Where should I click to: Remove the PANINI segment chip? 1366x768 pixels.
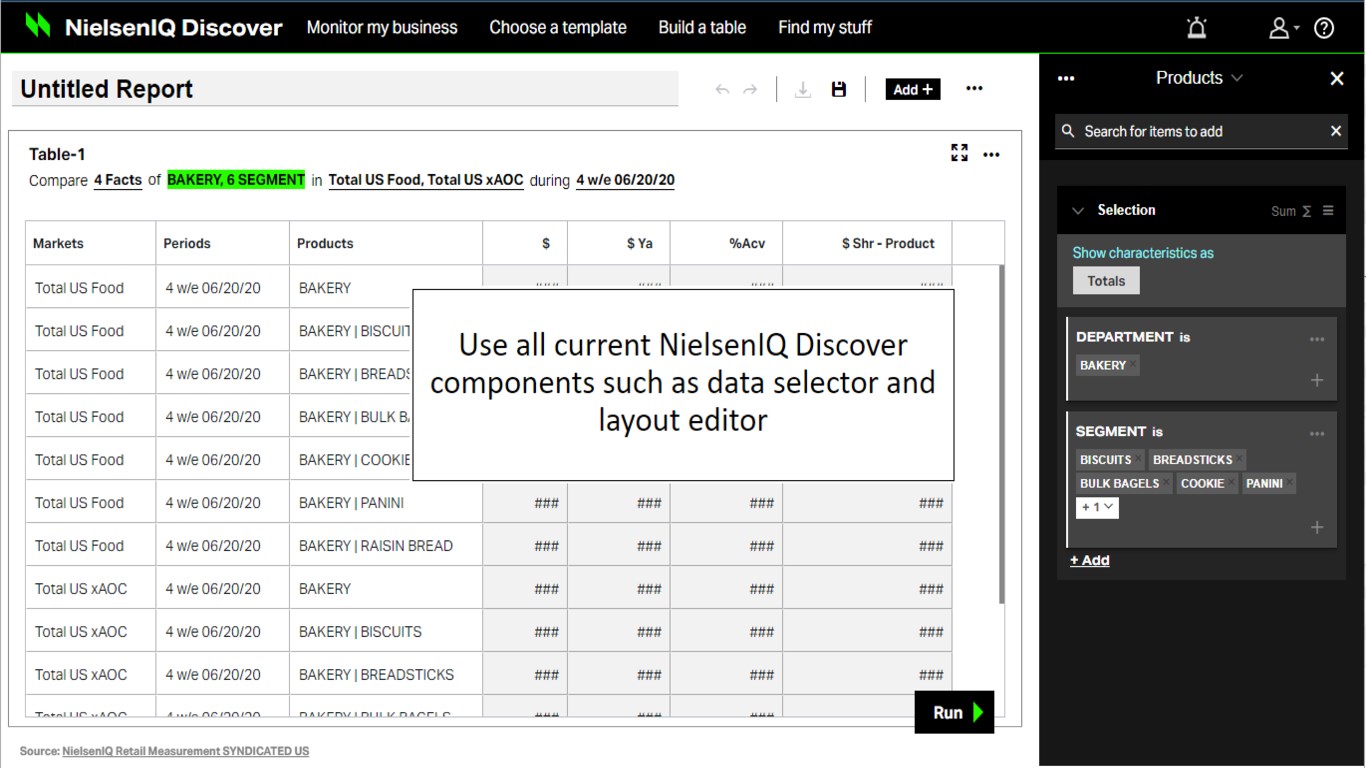(x=1290, y=481)
